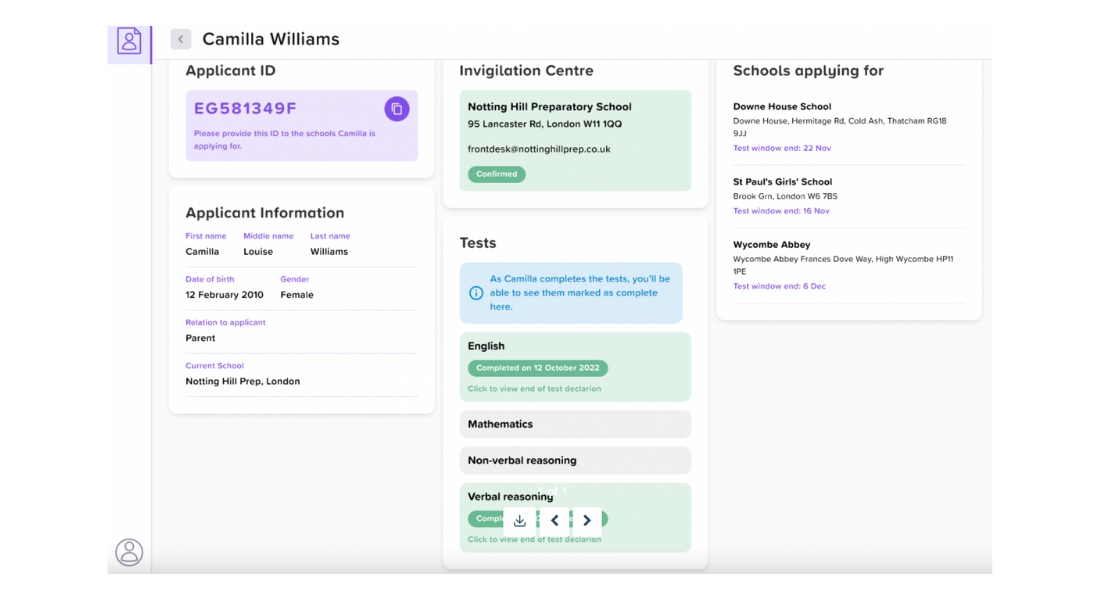1100x600 pixels.
Task: Click the Completed on 12 October 2022 badge
Action: (537, 368)
